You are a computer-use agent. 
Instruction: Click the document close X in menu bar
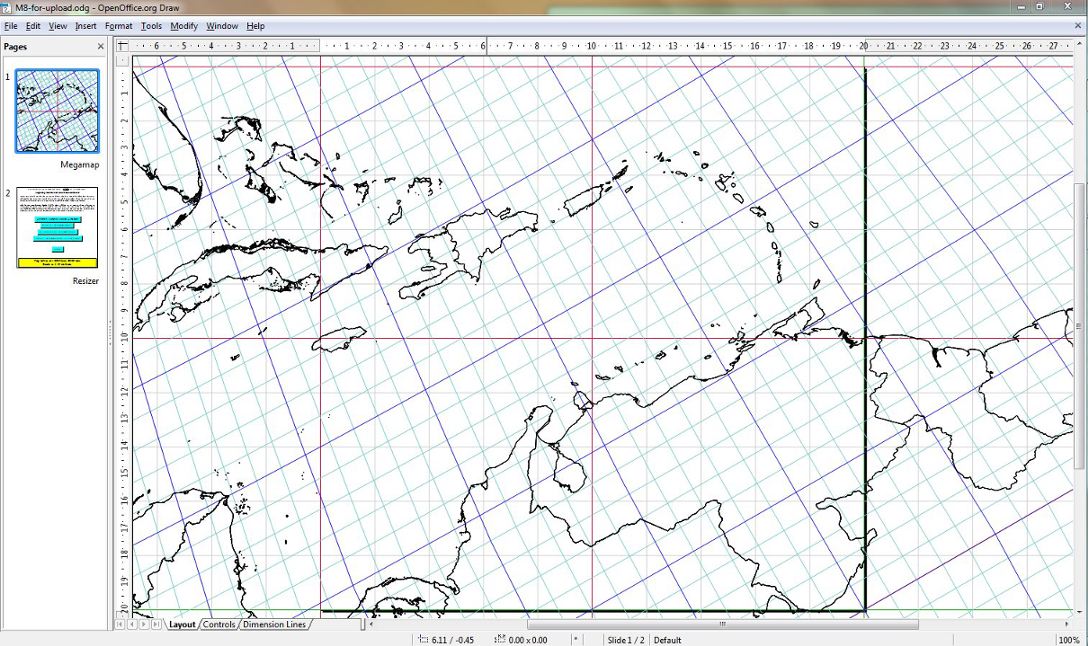[1078, 26]
